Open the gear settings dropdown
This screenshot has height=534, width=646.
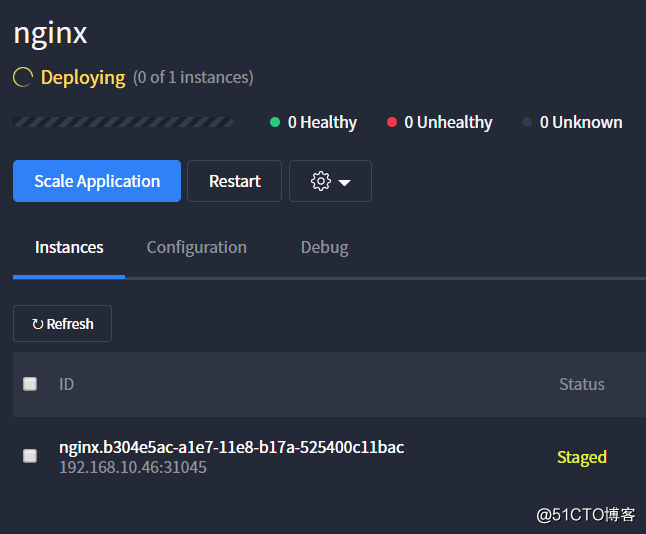pyautogui.click(x=330, y=181)
